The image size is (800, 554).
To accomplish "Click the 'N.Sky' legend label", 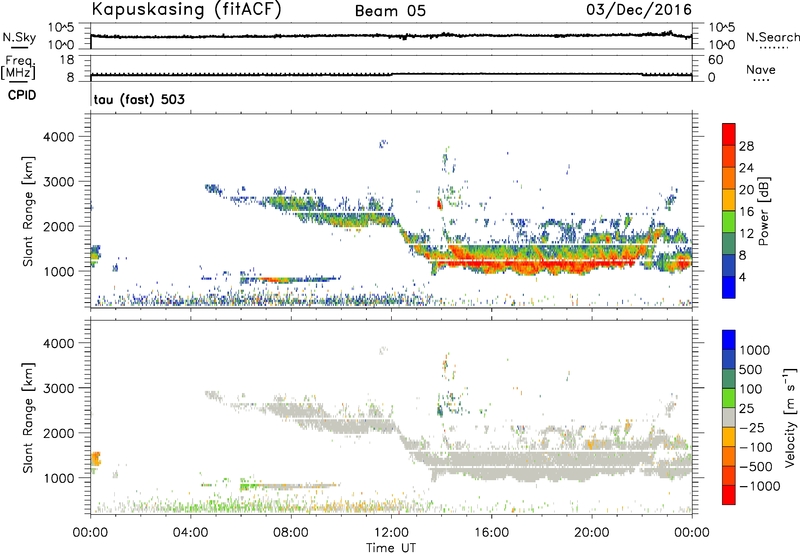I will coord(19,37).
